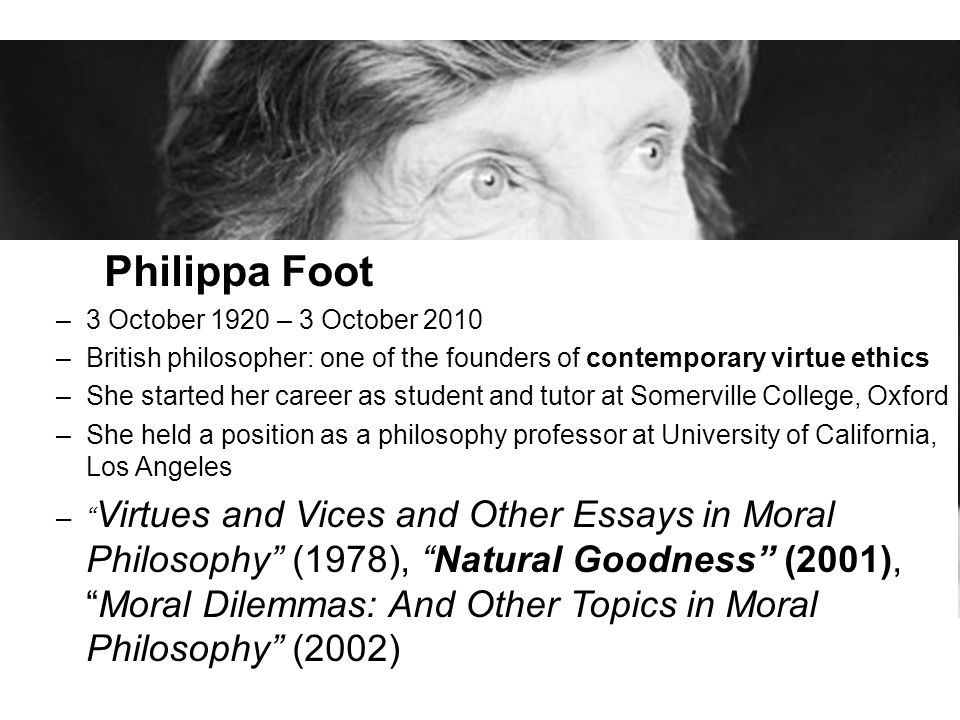Viewport: 960px width, 720px height.
Task: Click the bold year (2001)
Action: (838, 560)
